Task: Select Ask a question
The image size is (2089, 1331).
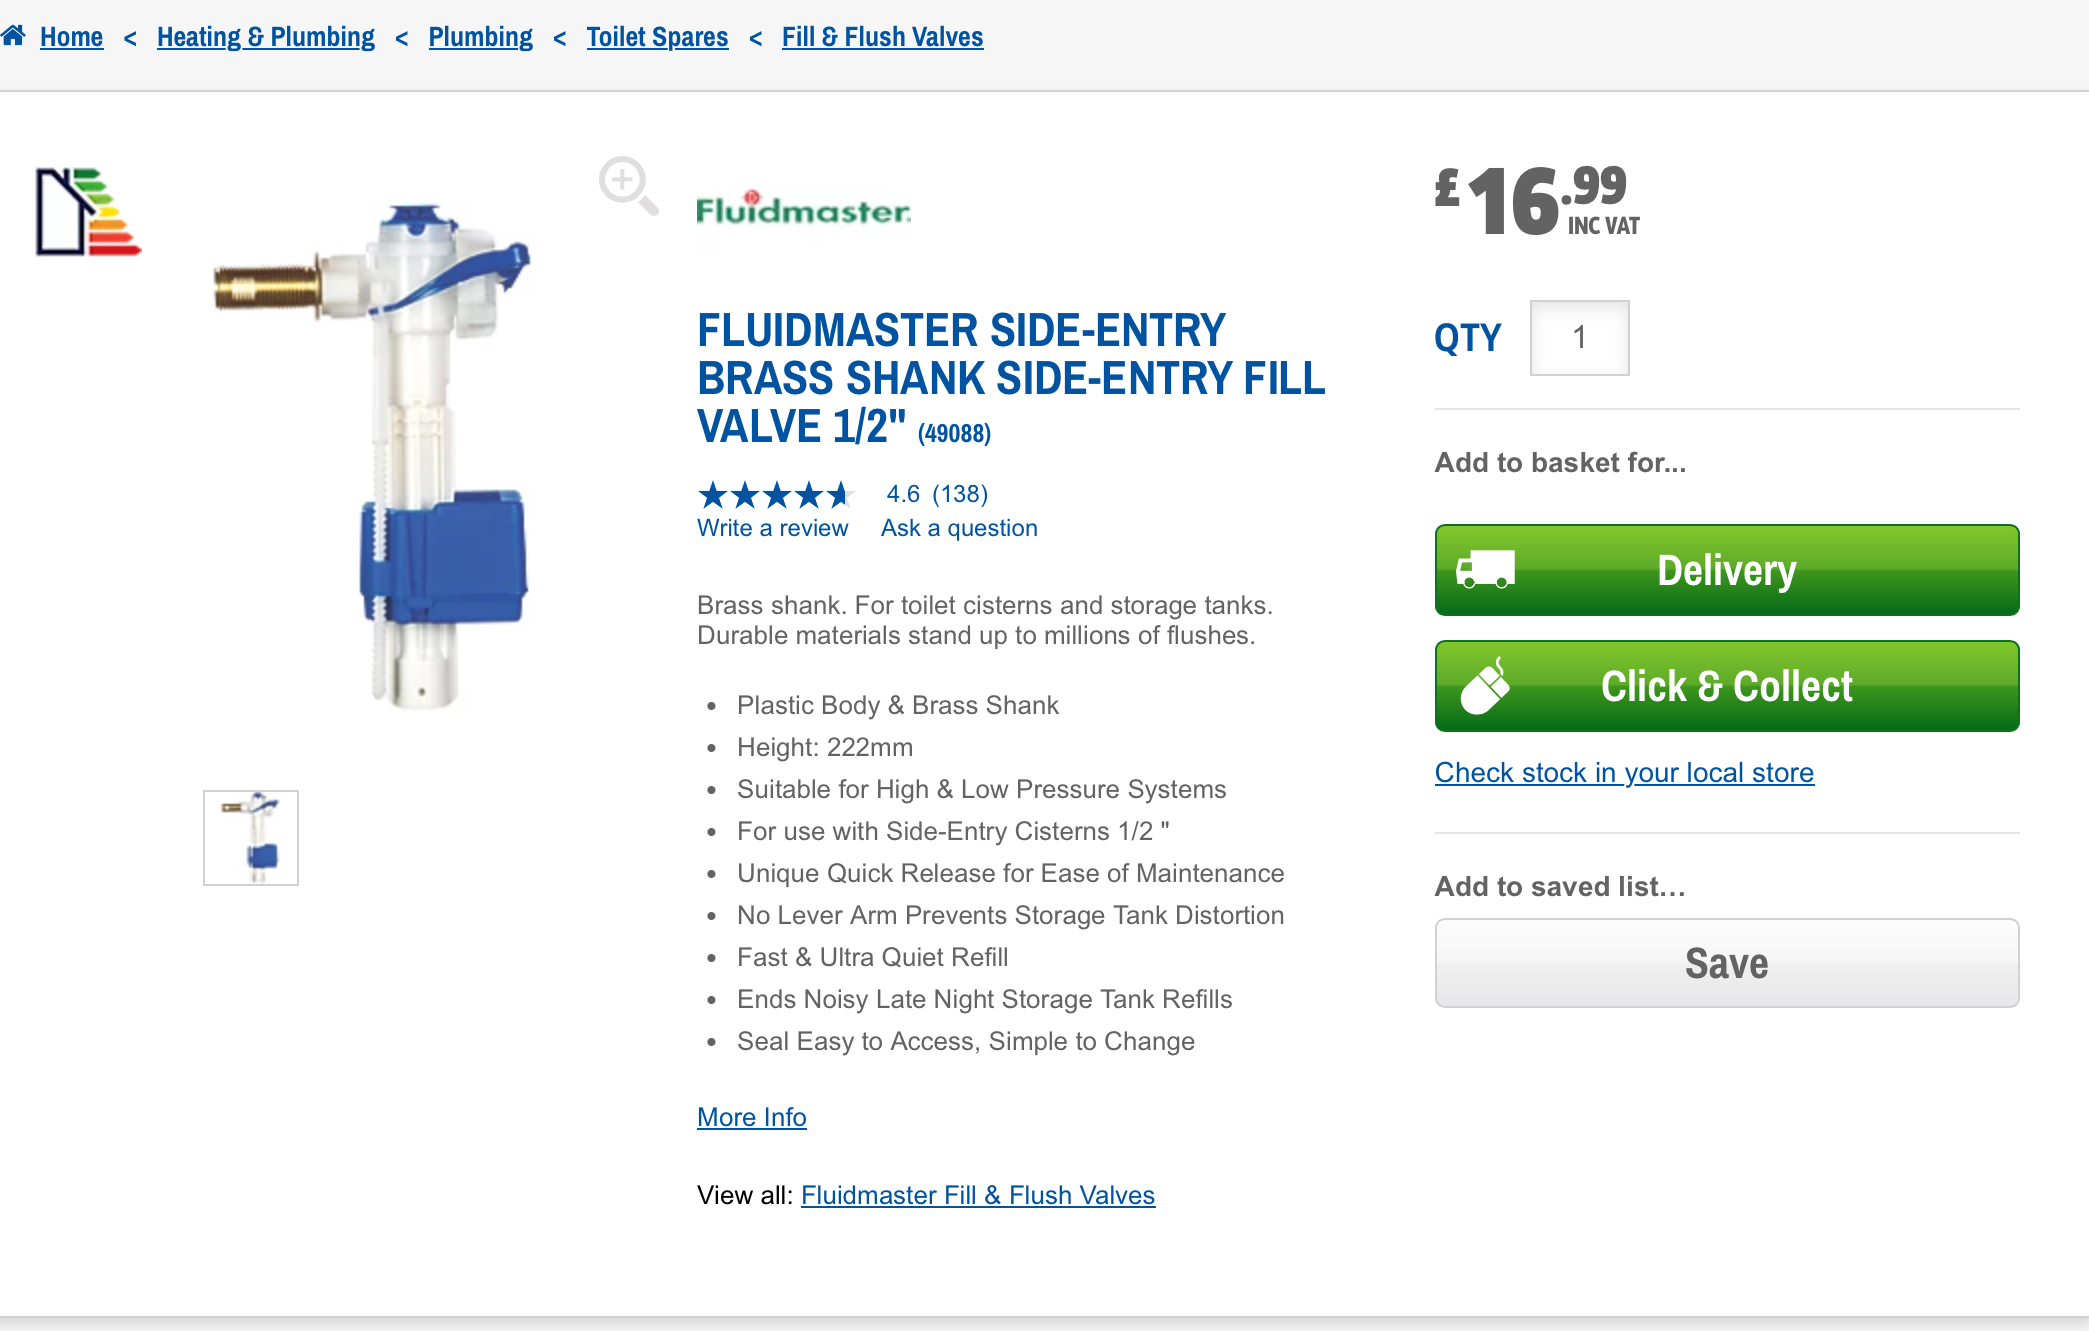Action: 958,528
